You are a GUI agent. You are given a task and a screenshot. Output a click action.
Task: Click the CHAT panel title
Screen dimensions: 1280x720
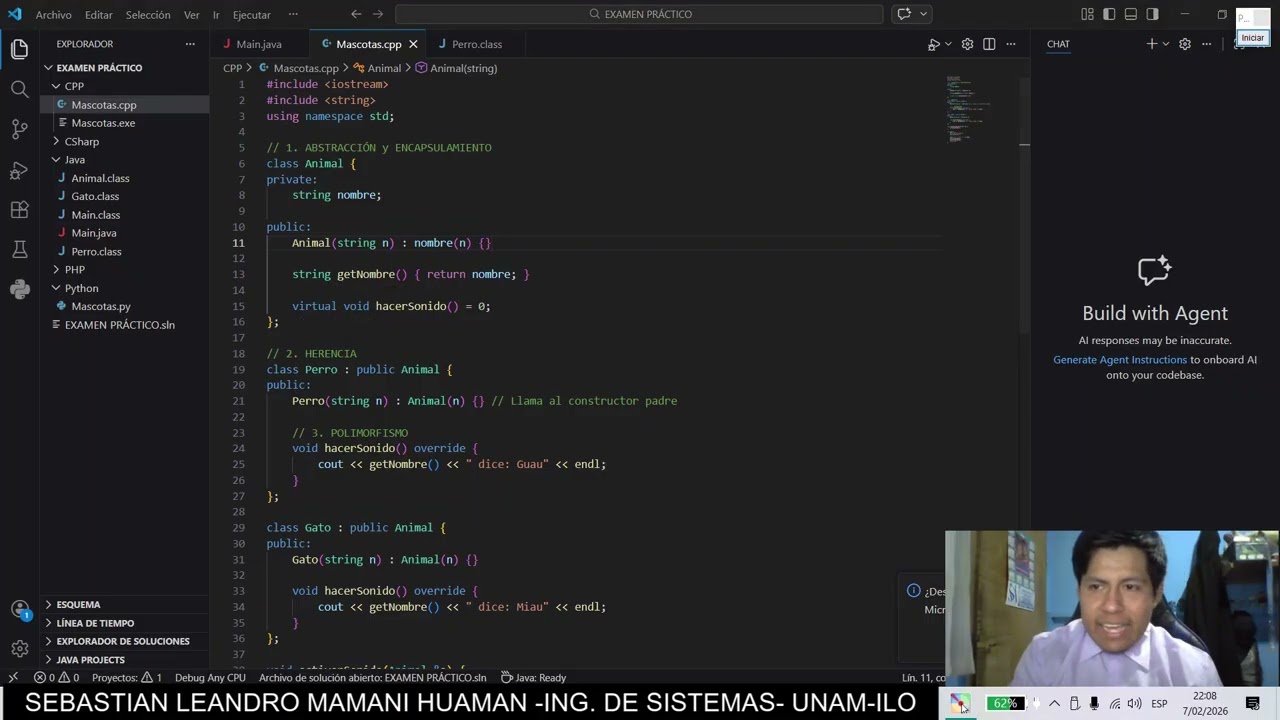(x=1058, y=44)
